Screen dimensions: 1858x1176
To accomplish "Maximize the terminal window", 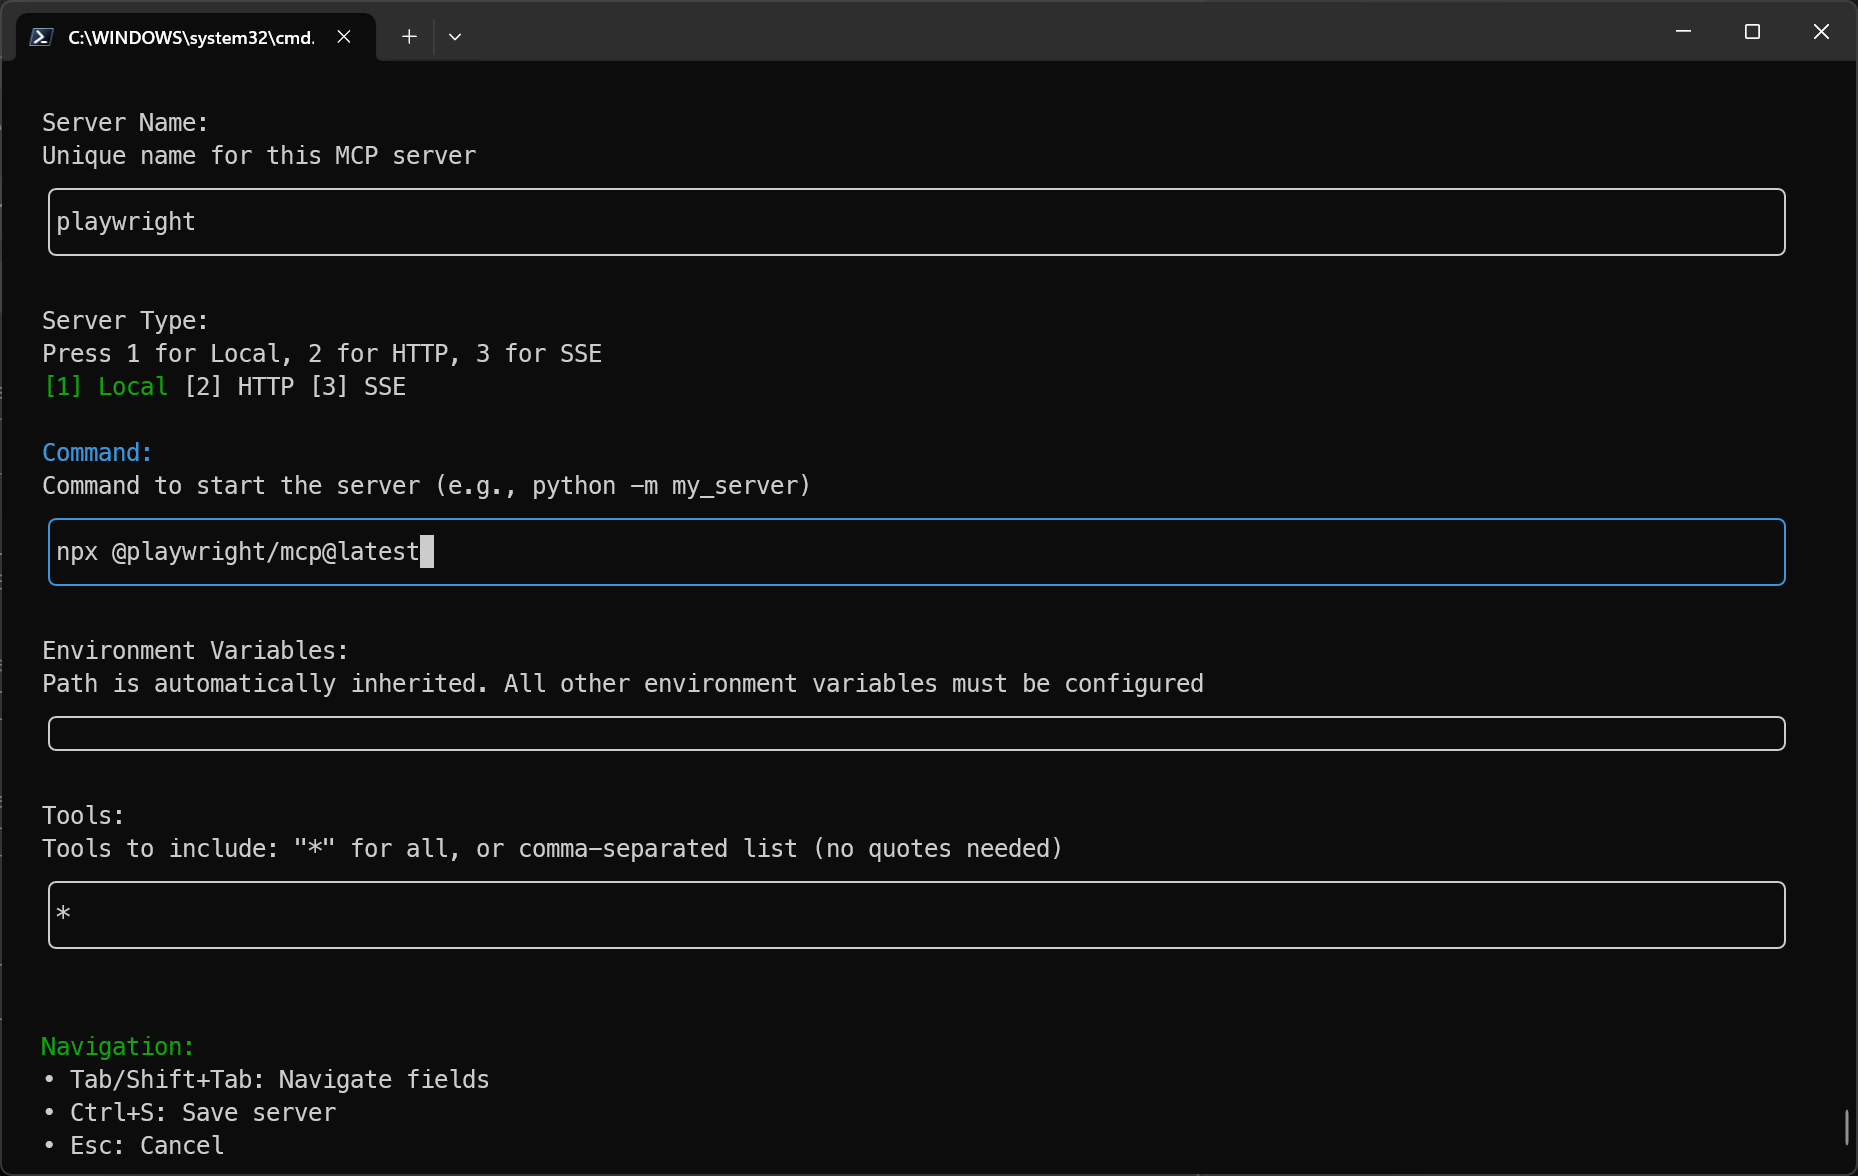I will 1752,32.
